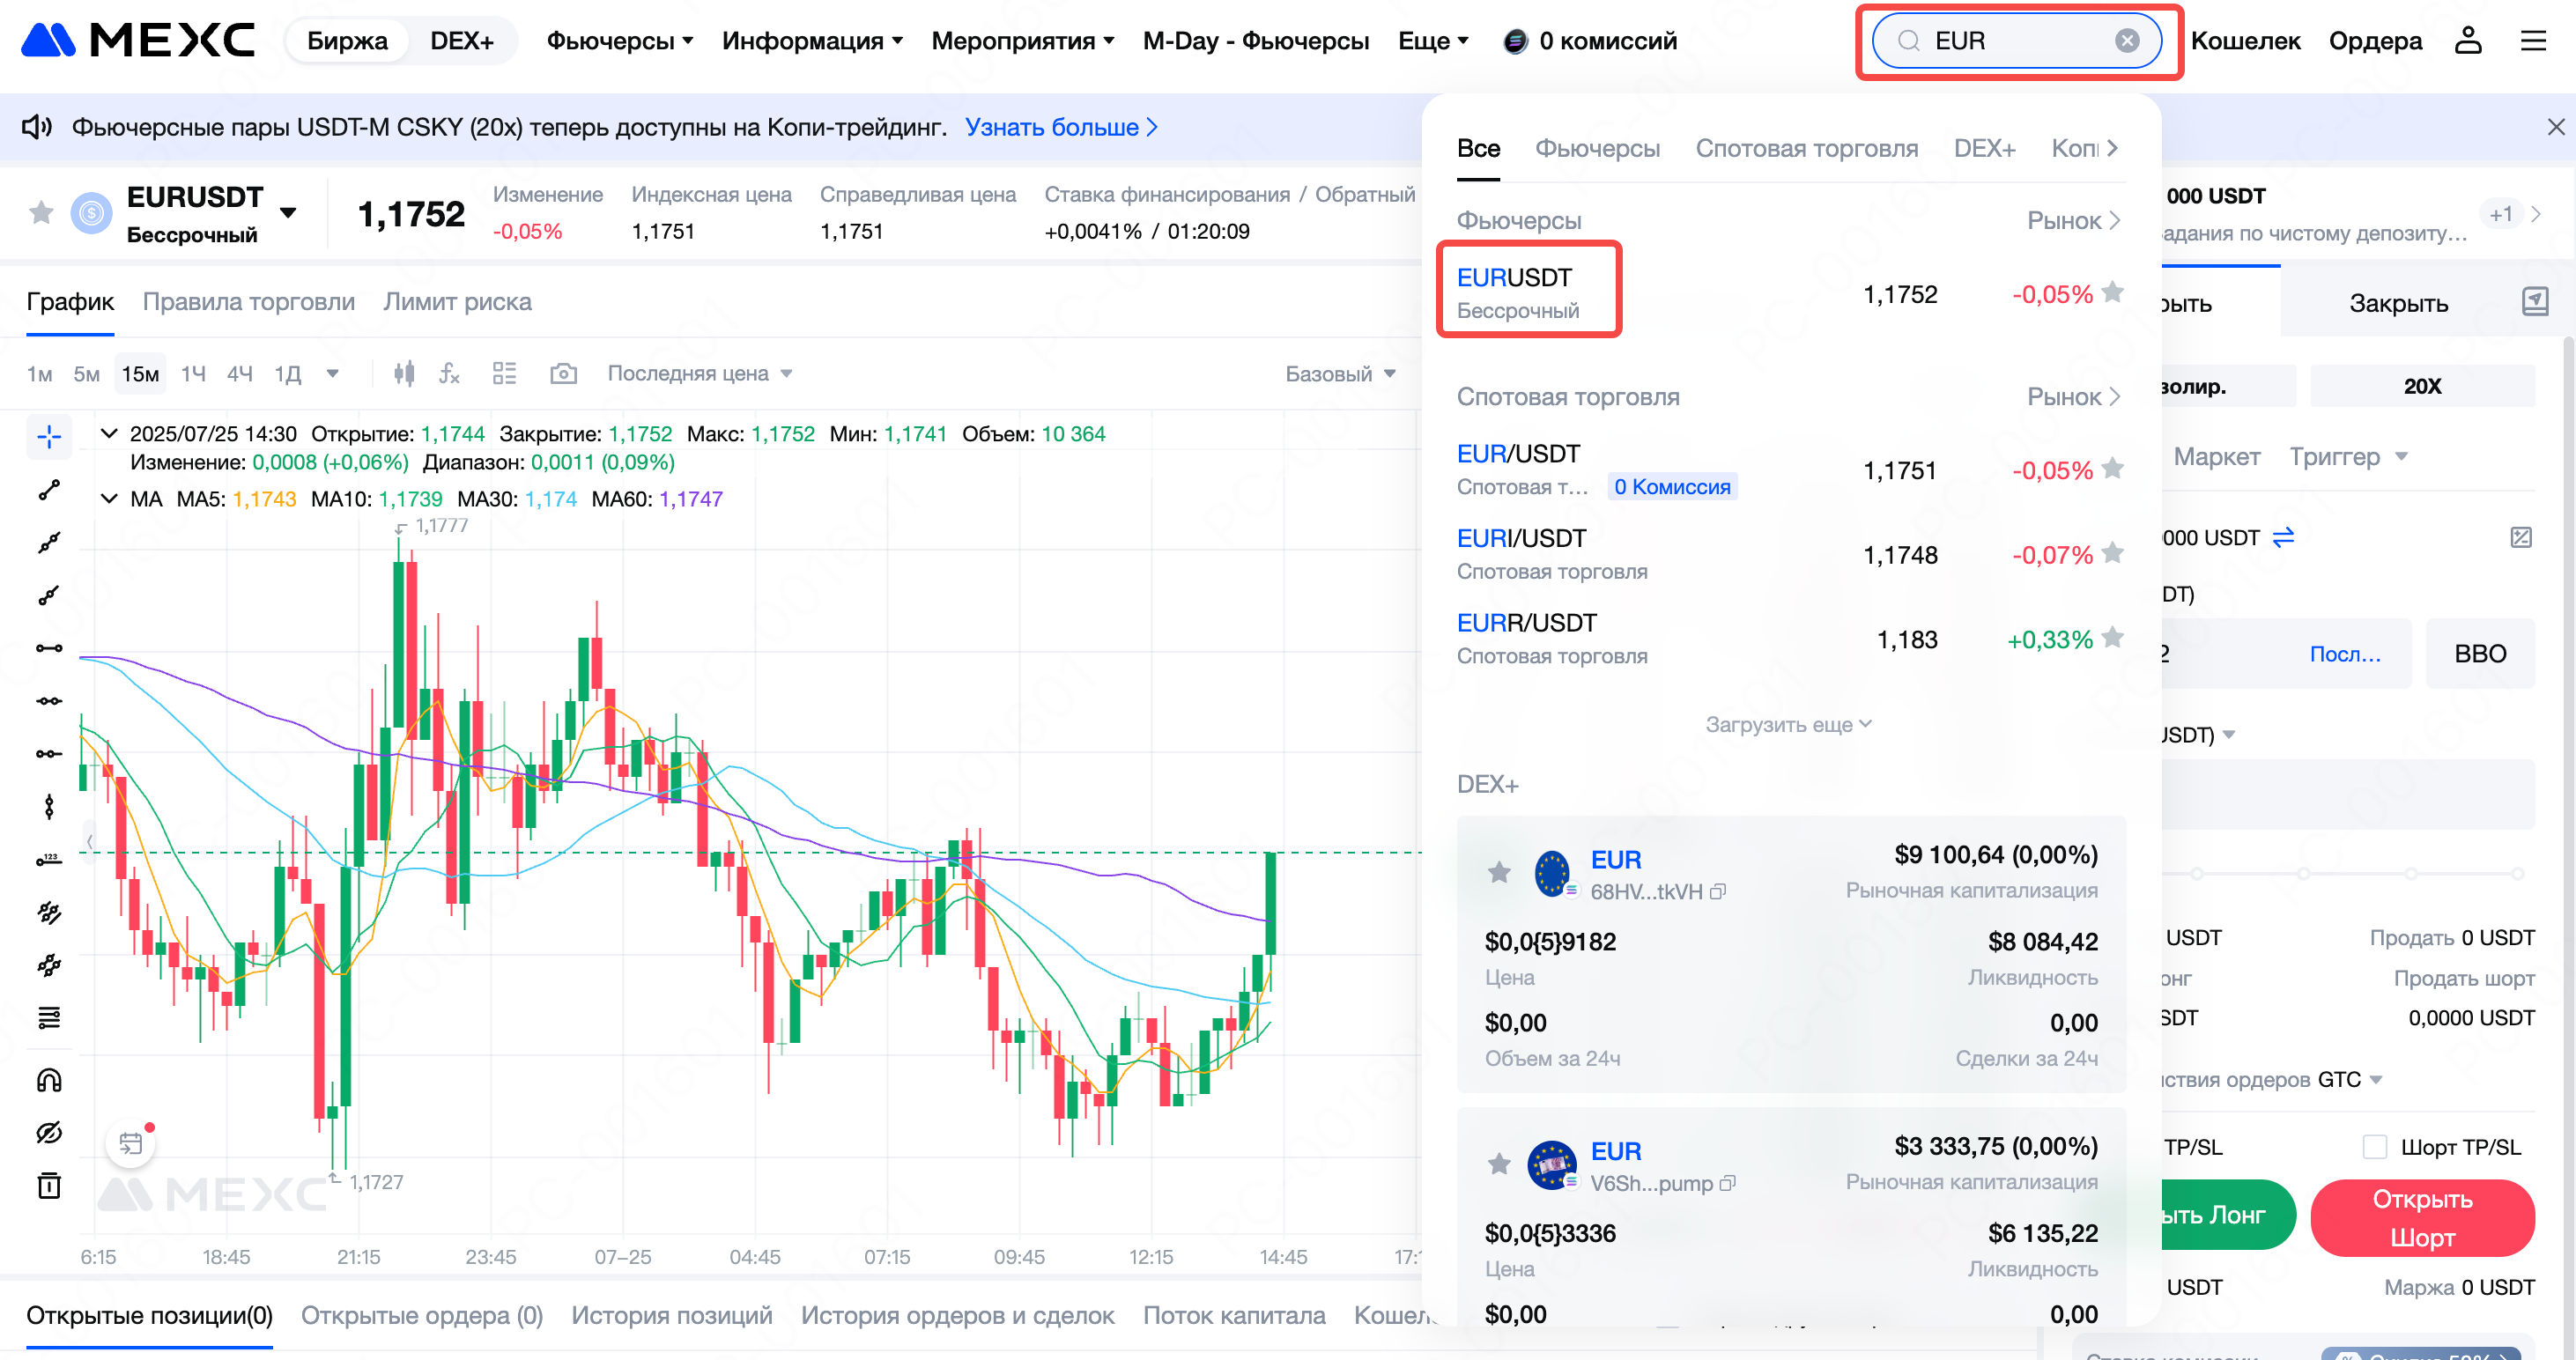The height and width of the screenshot is (1360, 2576).
Task: Open the Фьючерсы menu dropdown
Action: pyautogui.click(x=619, y=41)
